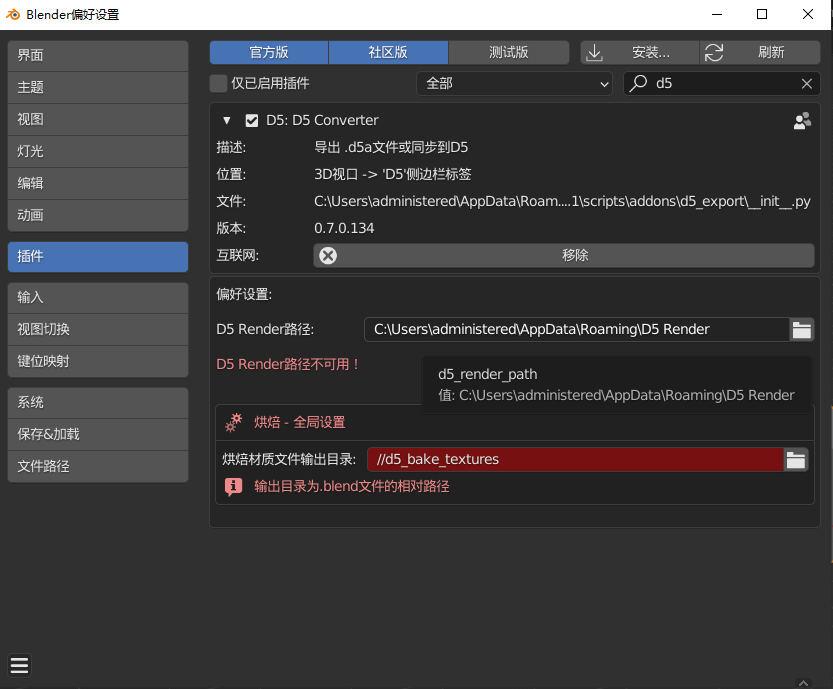Click the Blender logo in title bar
This screenshot has height=689, width=833.
13,14
